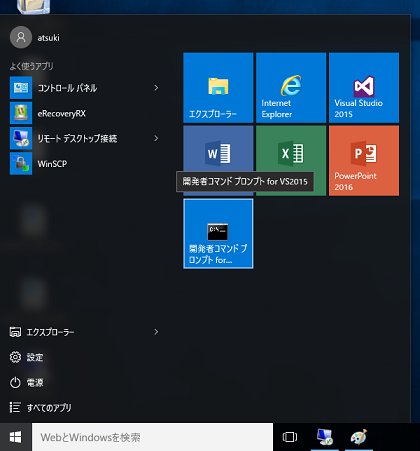Screen dimensions: 420x451
Task: Launch the Word tile
Action: tap(218, 149)
